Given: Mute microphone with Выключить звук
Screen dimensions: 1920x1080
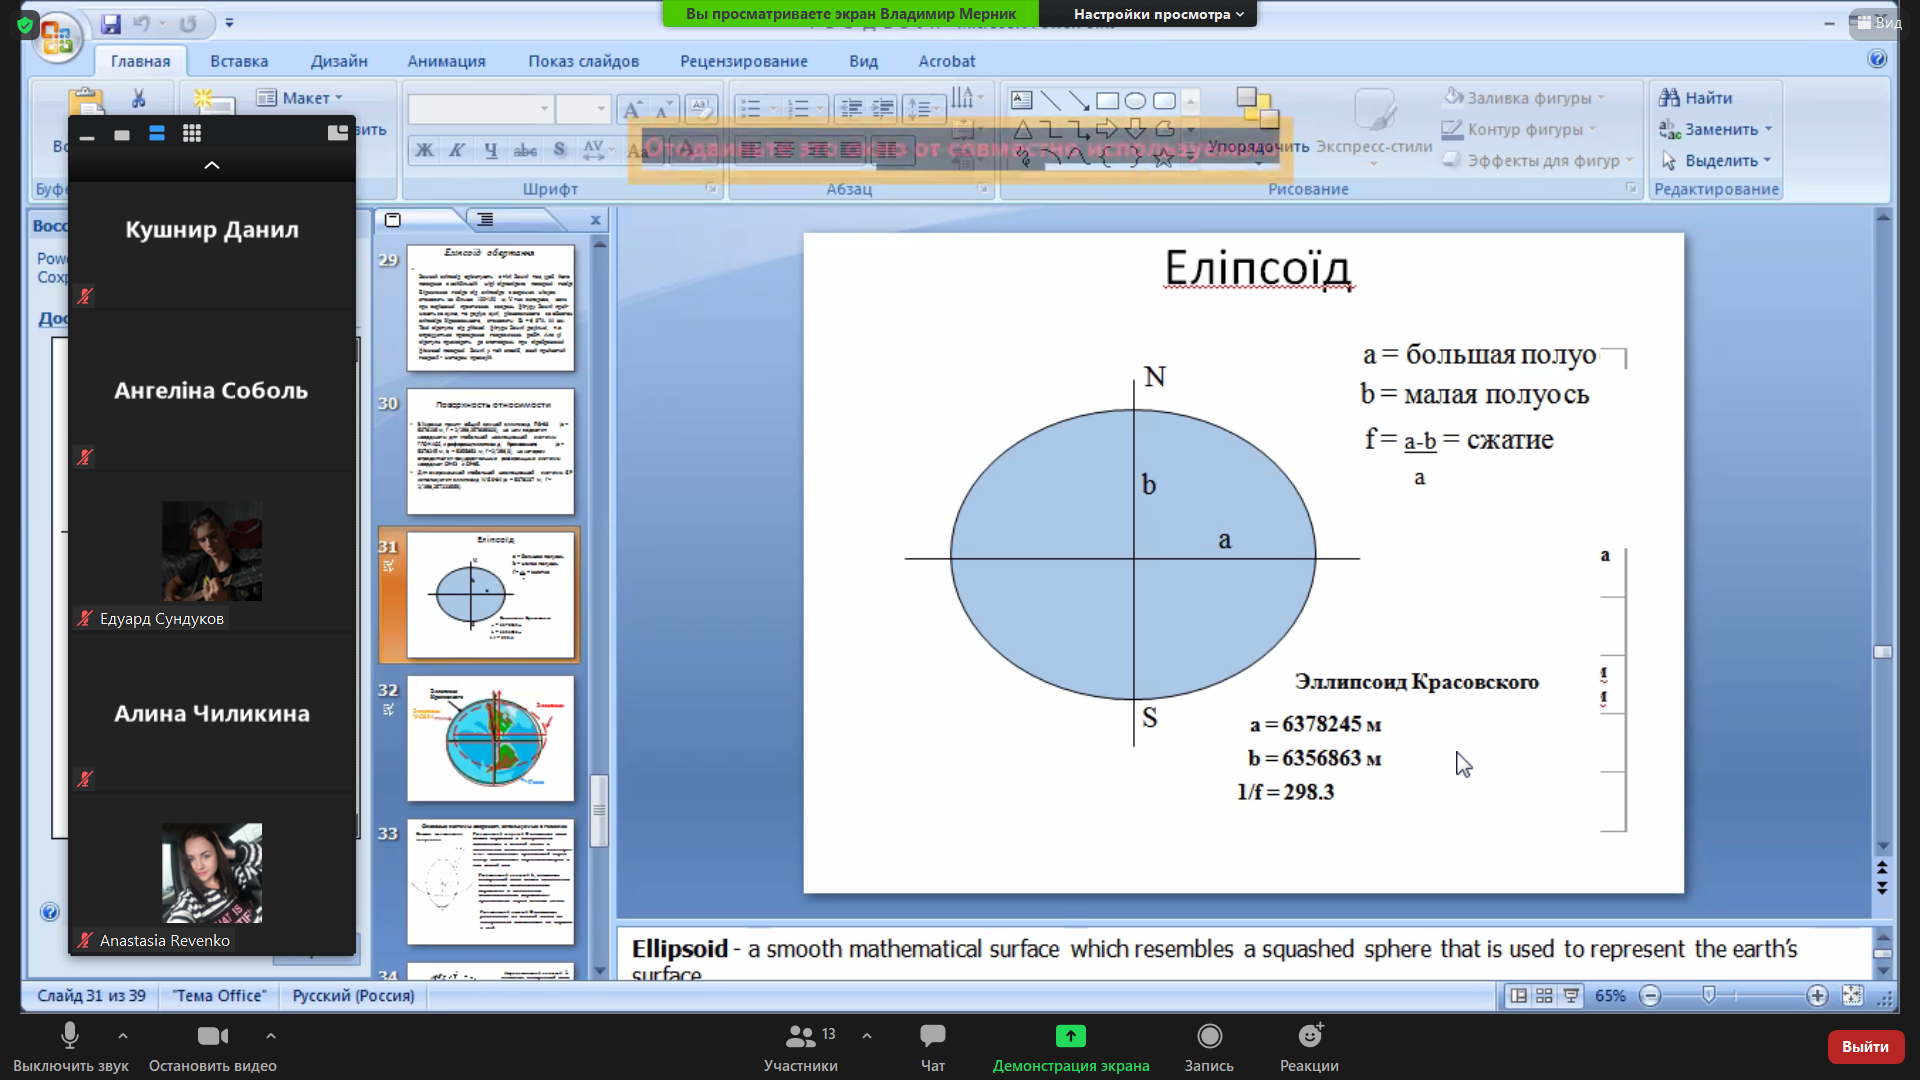Looking at the screenshot, I should (x=70, y=1036).
